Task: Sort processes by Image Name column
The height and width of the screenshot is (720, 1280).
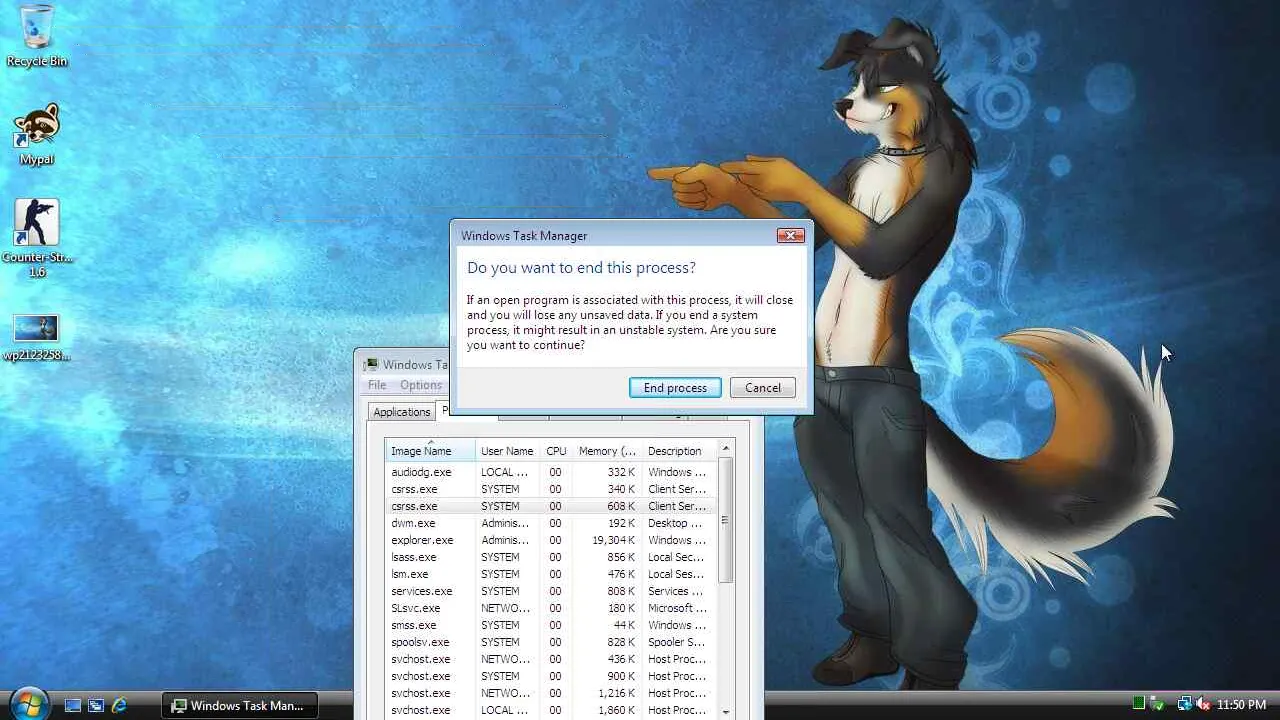Action: click(430, 451)
